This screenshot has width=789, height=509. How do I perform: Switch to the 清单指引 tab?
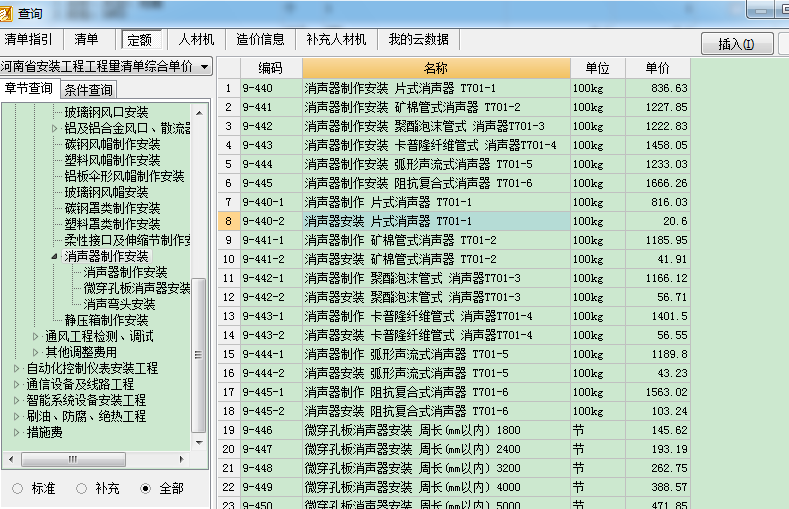pos(28,39)
